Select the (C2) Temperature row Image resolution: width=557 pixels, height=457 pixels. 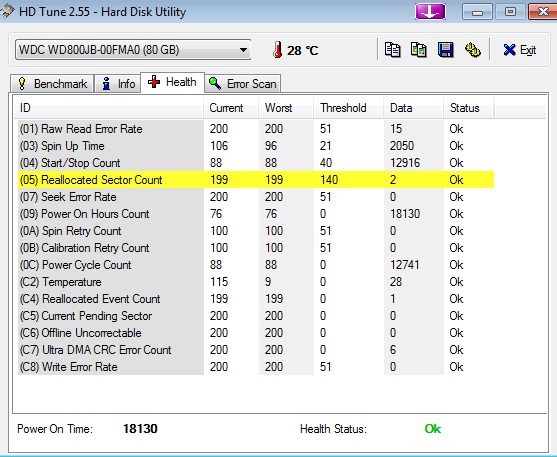click(256, 282)
